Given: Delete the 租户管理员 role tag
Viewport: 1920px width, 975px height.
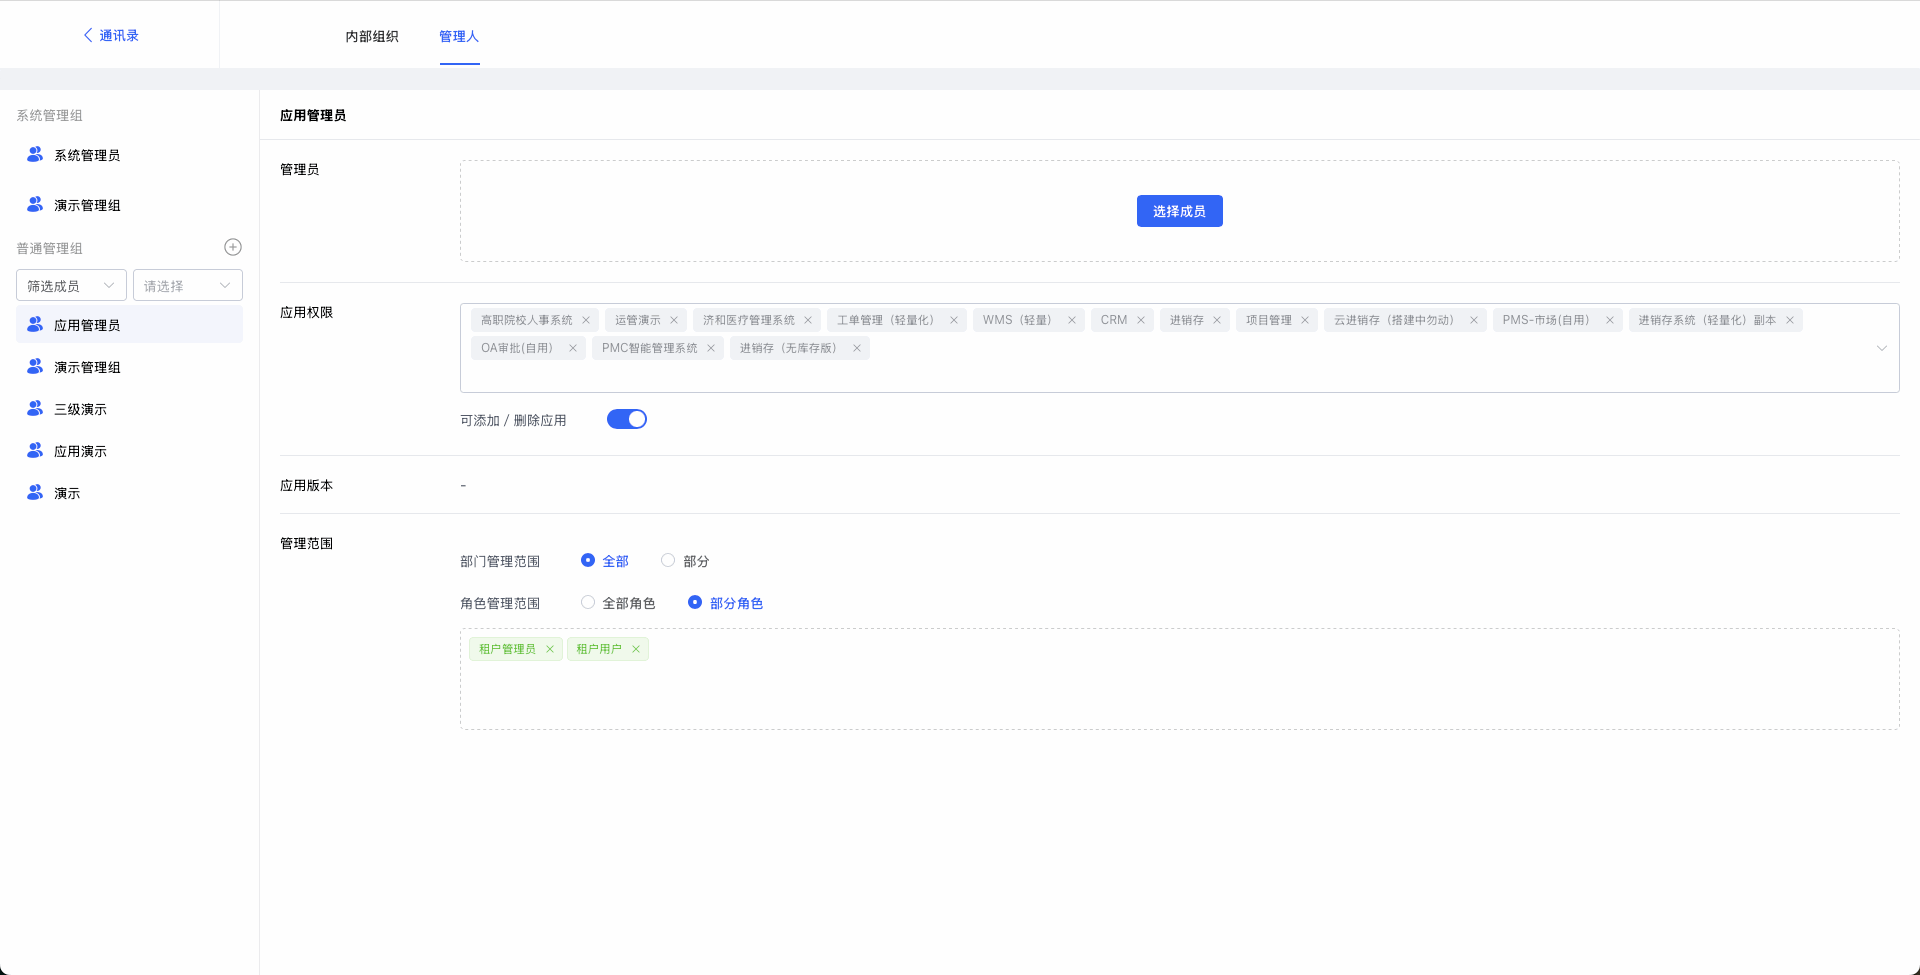Looking at the screenshot, I should point(550,649).
